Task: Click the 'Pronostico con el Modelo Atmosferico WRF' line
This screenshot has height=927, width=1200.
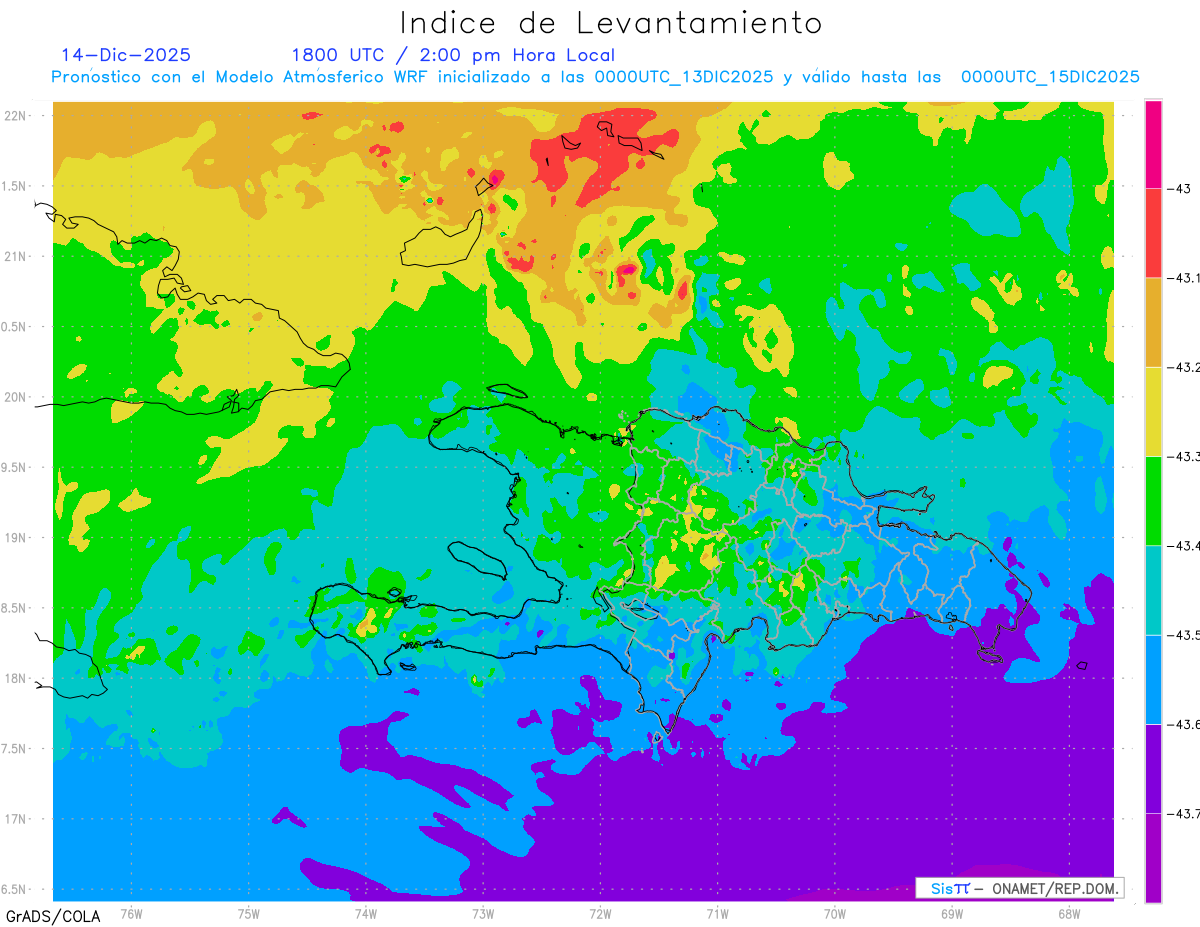Action: pyautogui.click(x=595, y=77)
